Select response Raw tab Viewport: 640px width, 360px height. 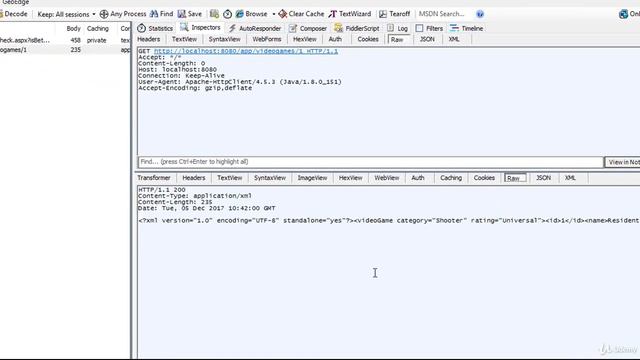(515, 178)
